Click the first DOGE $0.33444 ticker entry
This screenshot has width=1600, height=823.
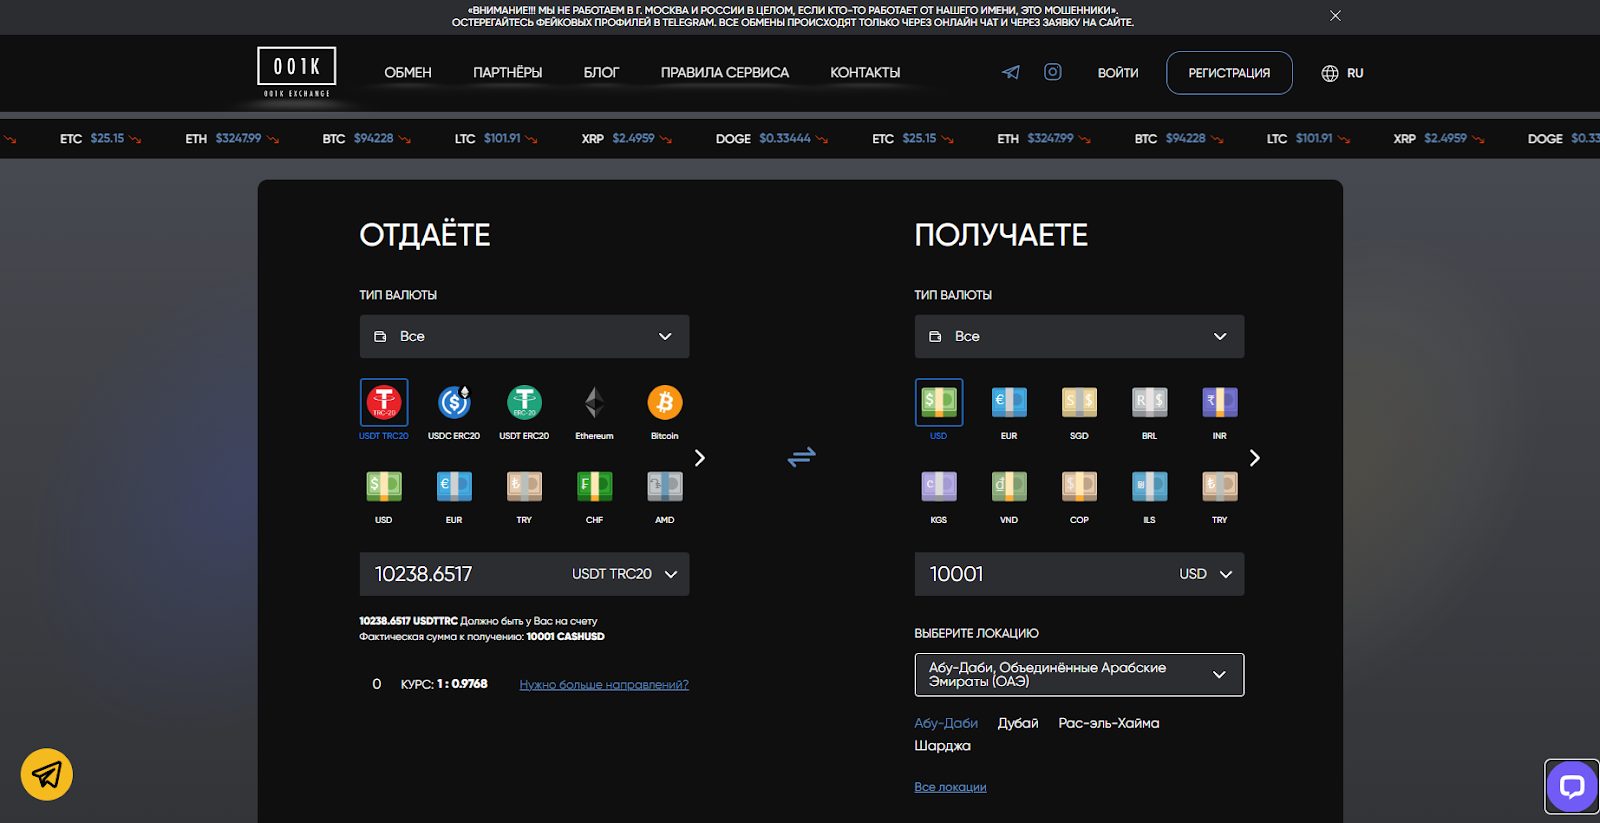772,139
